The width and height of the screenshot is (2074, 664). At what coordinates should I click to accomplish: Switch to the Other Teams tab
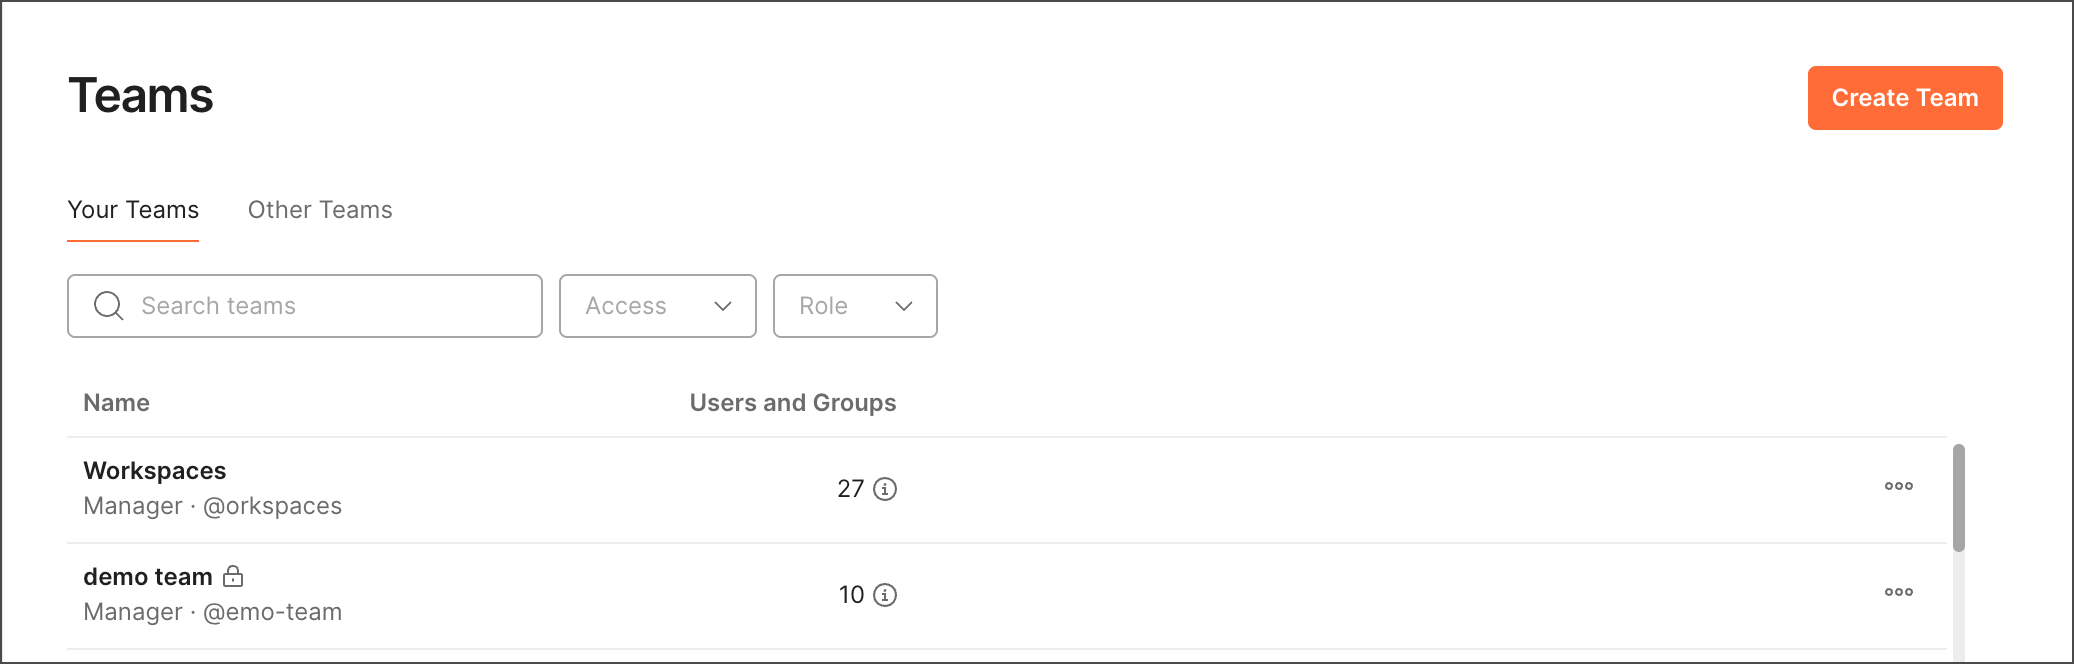click(x=320, y=210)
